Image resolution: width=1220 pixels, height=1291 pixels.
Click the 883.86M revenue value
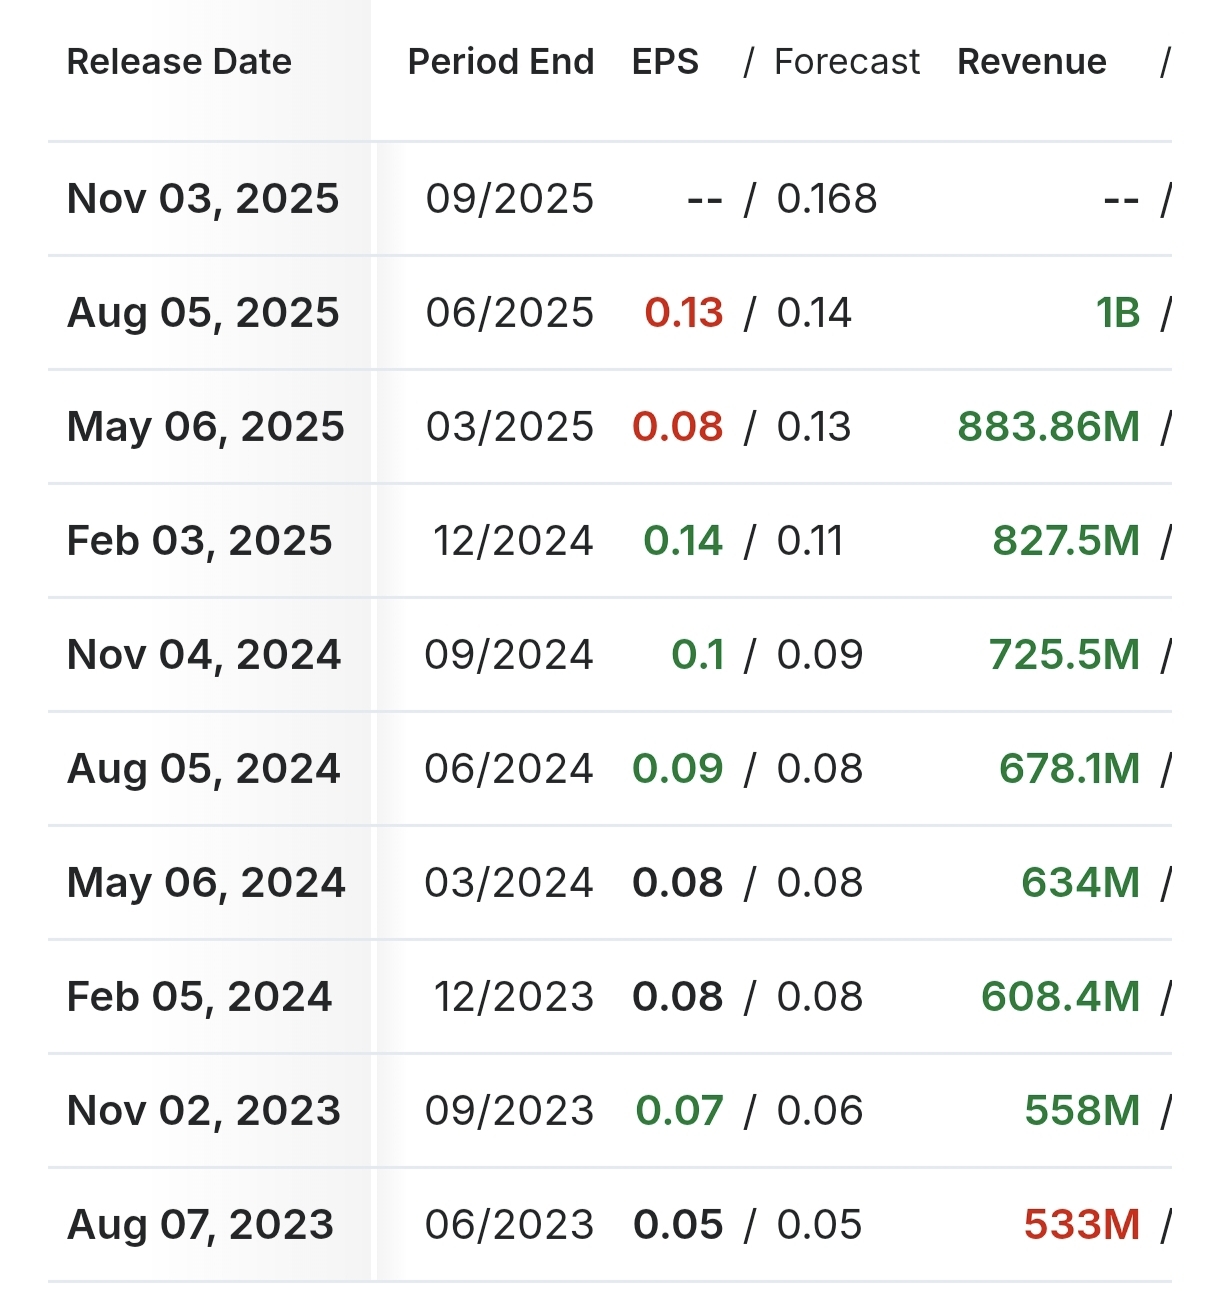(1048, 427)
